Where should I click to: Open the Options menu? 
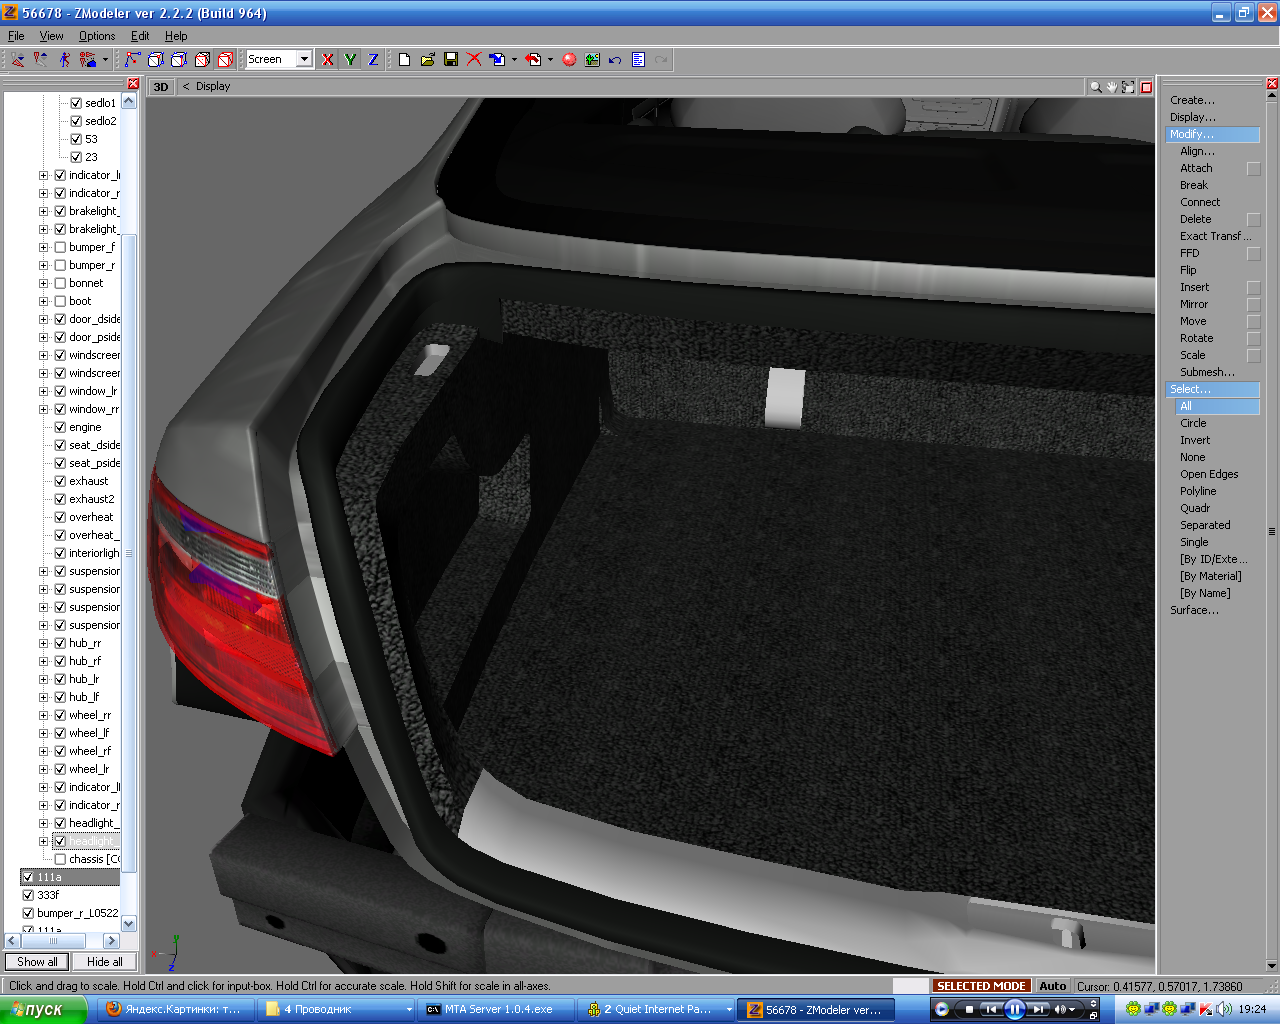(x=97, y=36)
